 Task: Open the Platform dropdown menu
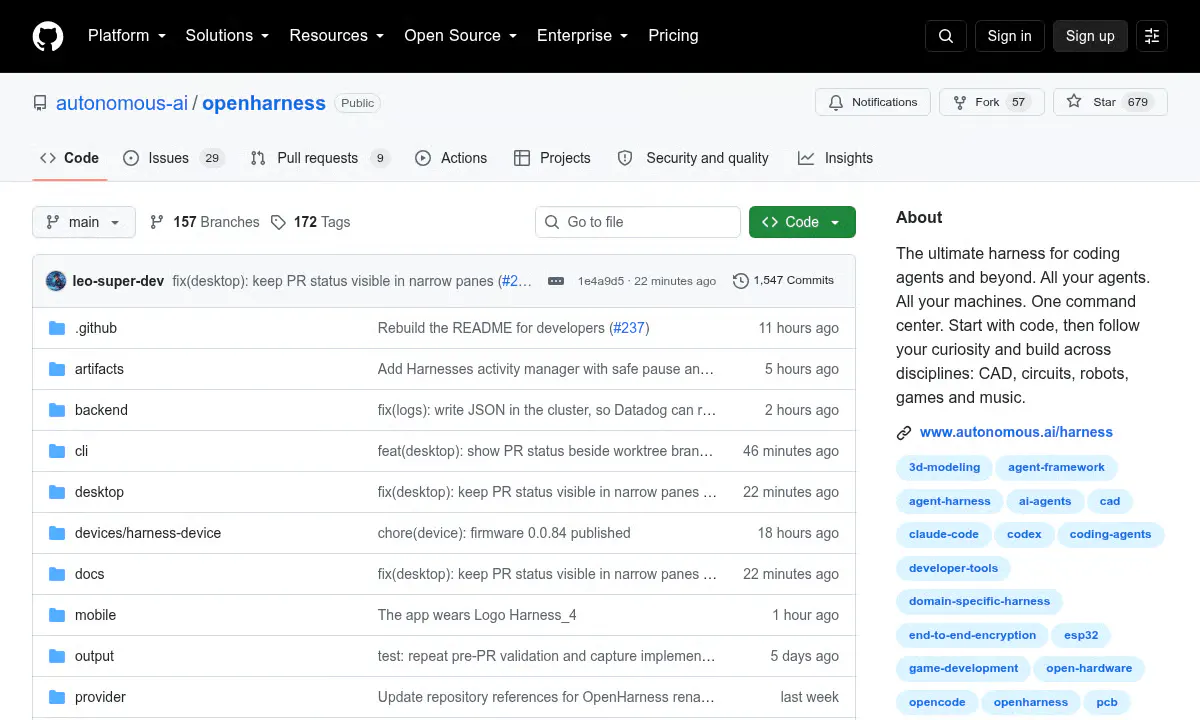click(x=129, y=36)
